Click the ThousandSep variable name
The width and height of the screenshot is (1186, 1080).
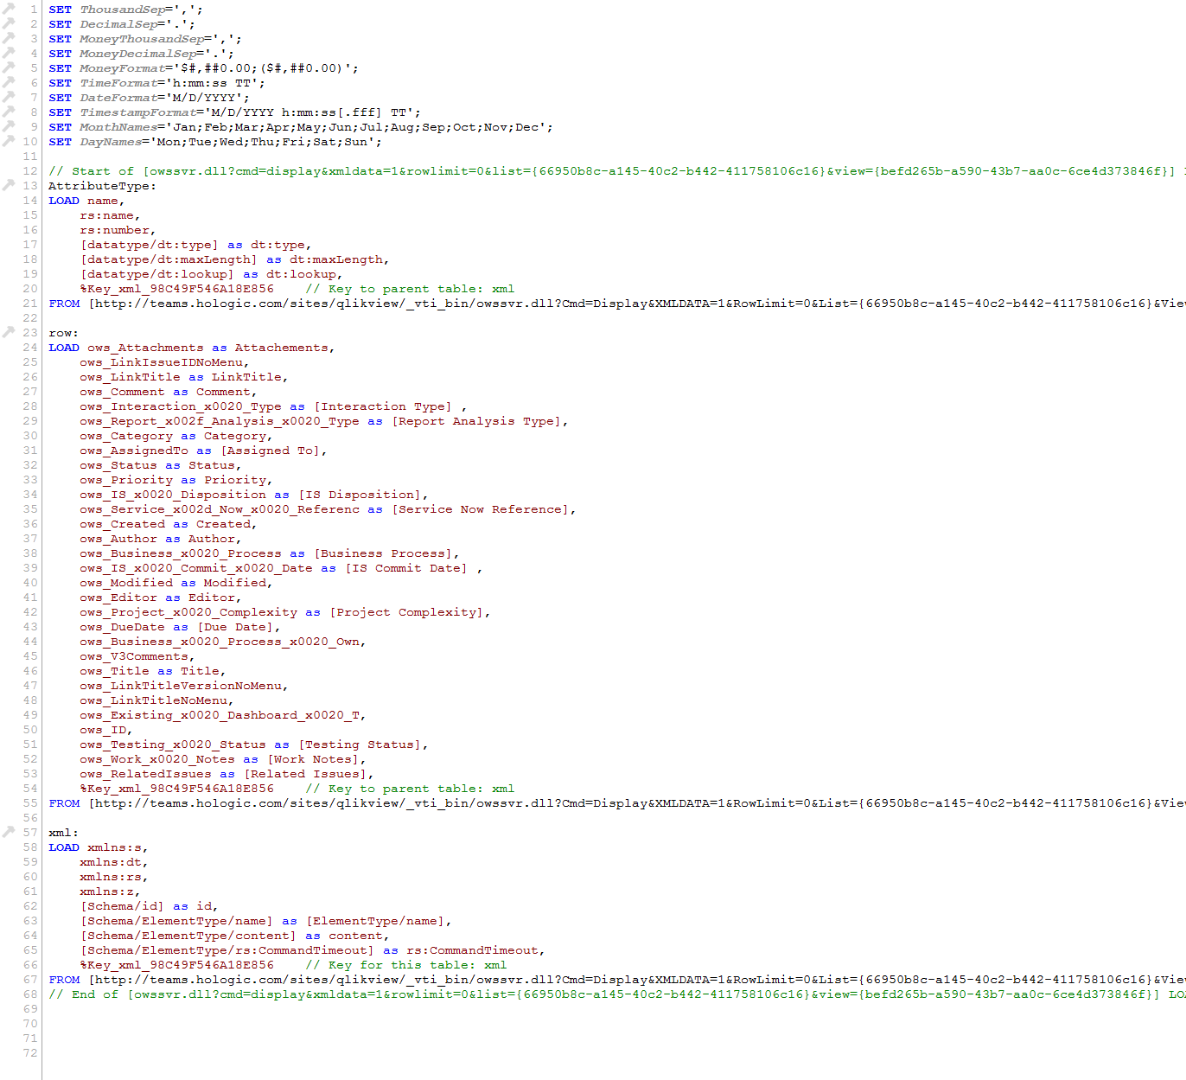[122, 10]
